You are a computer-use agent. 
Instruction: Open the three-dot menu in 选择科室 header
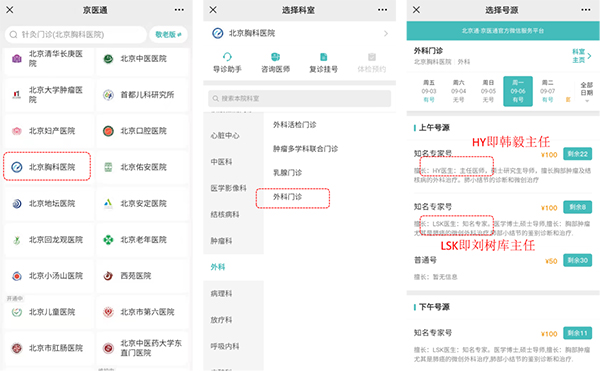tap(382, 10)
